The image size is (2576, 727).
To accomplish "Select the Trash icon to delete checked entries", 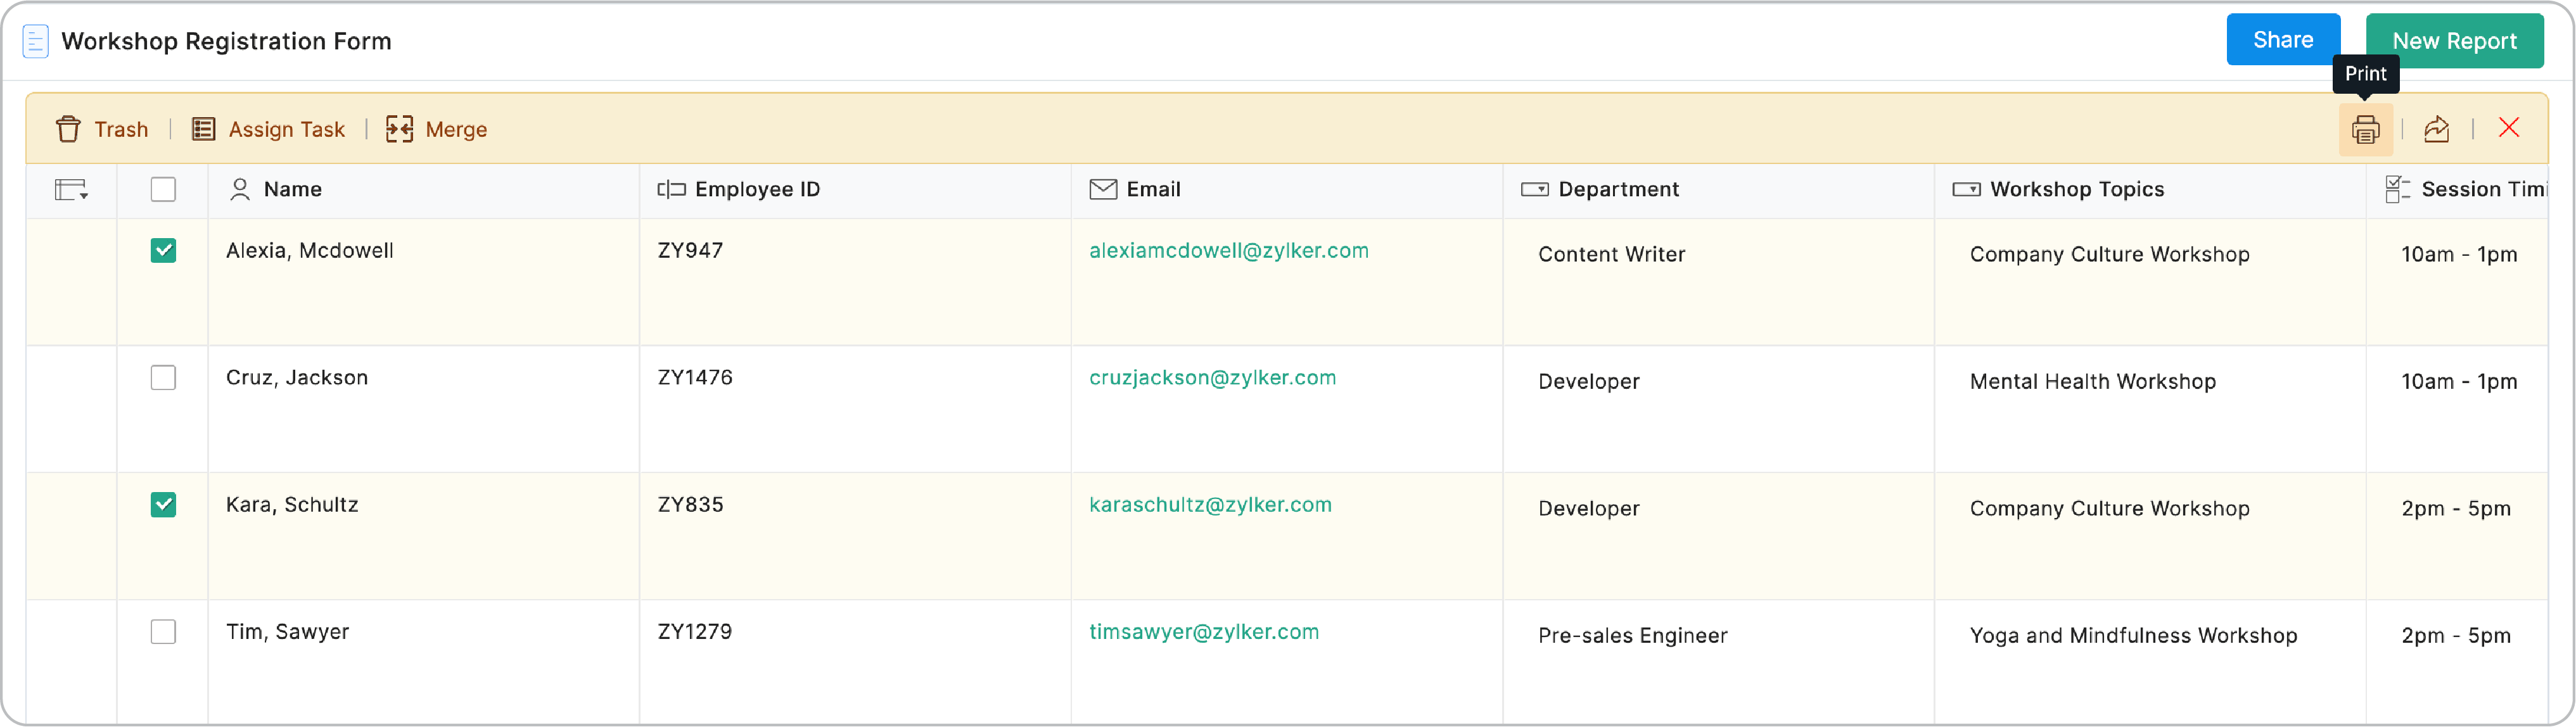I will pyautogui.click(x=68, y=128).
